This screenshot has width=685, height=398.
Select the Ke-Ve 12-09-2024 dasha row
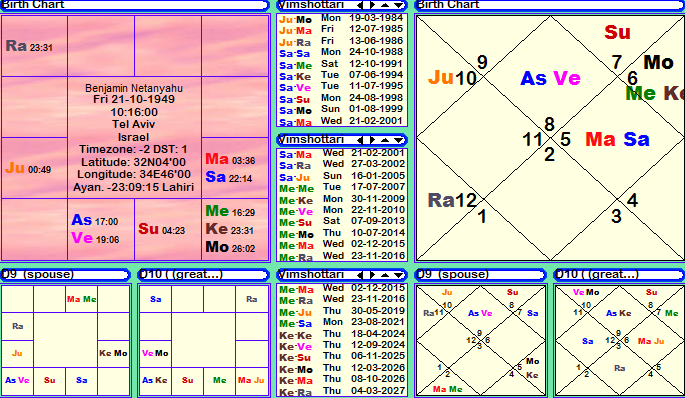click(x=342, y=346)
